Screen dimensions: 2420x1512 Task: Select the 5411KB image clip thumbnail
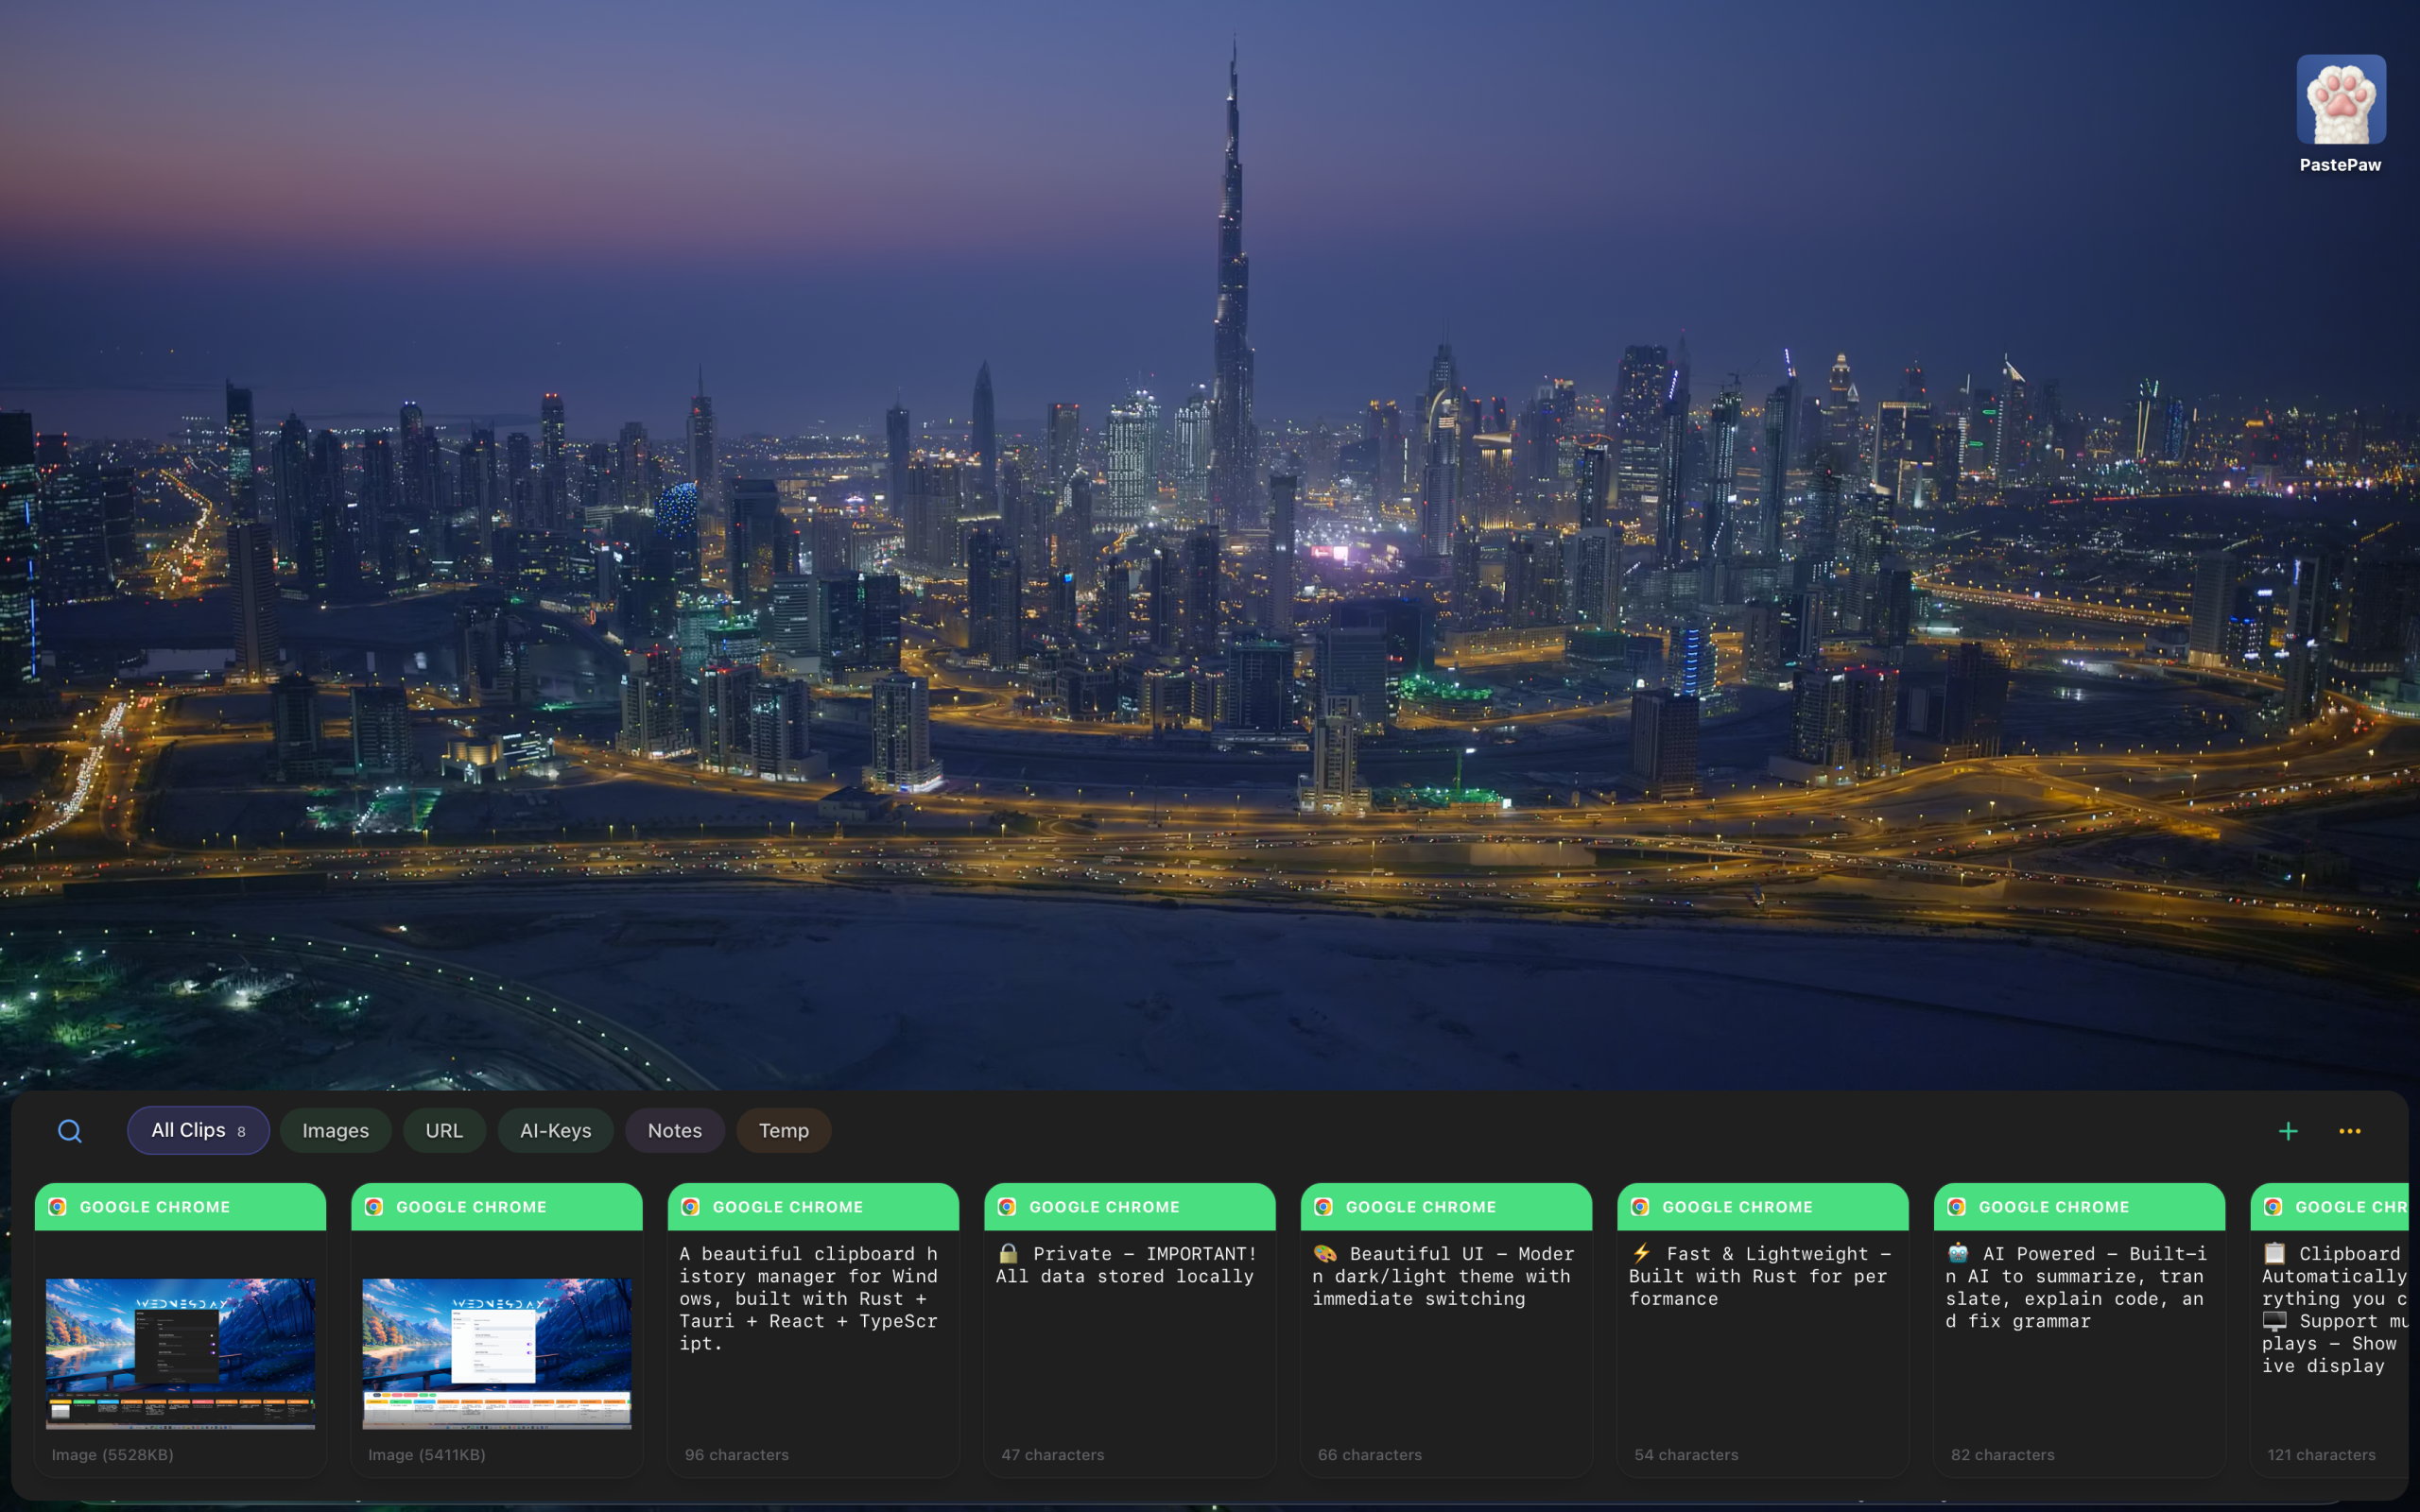496,1352
